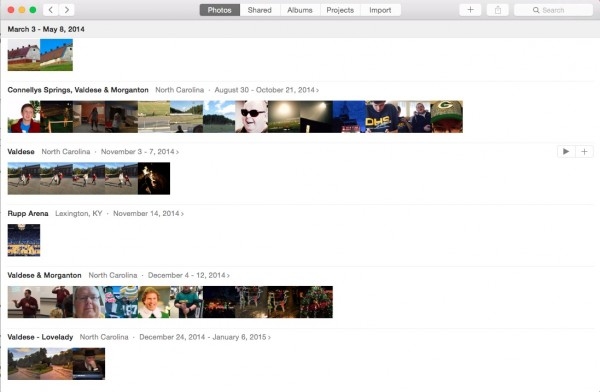Select the man in hat Lovelady photo
600x392 pixels.
(89, 364)
